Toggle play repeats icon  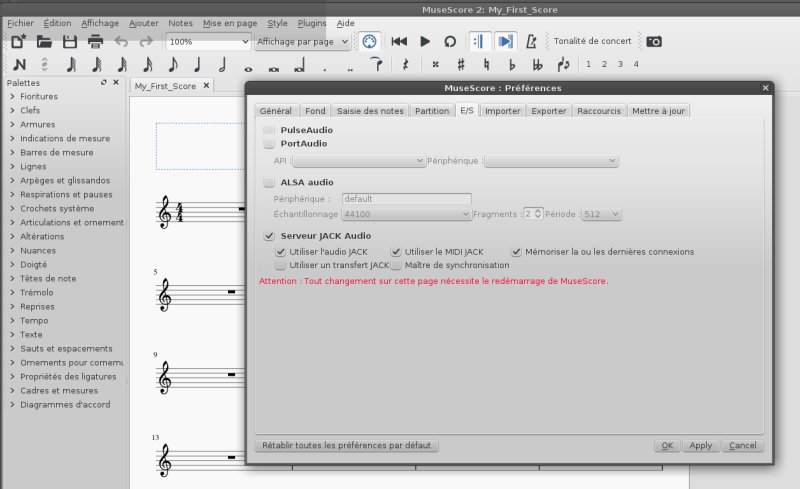[479, 41]
